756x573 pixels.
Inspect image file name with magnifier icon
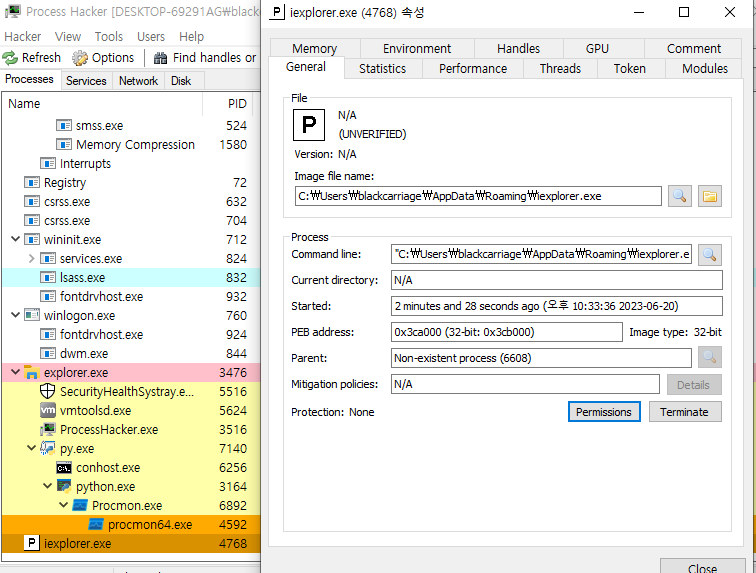coord(679,196)
